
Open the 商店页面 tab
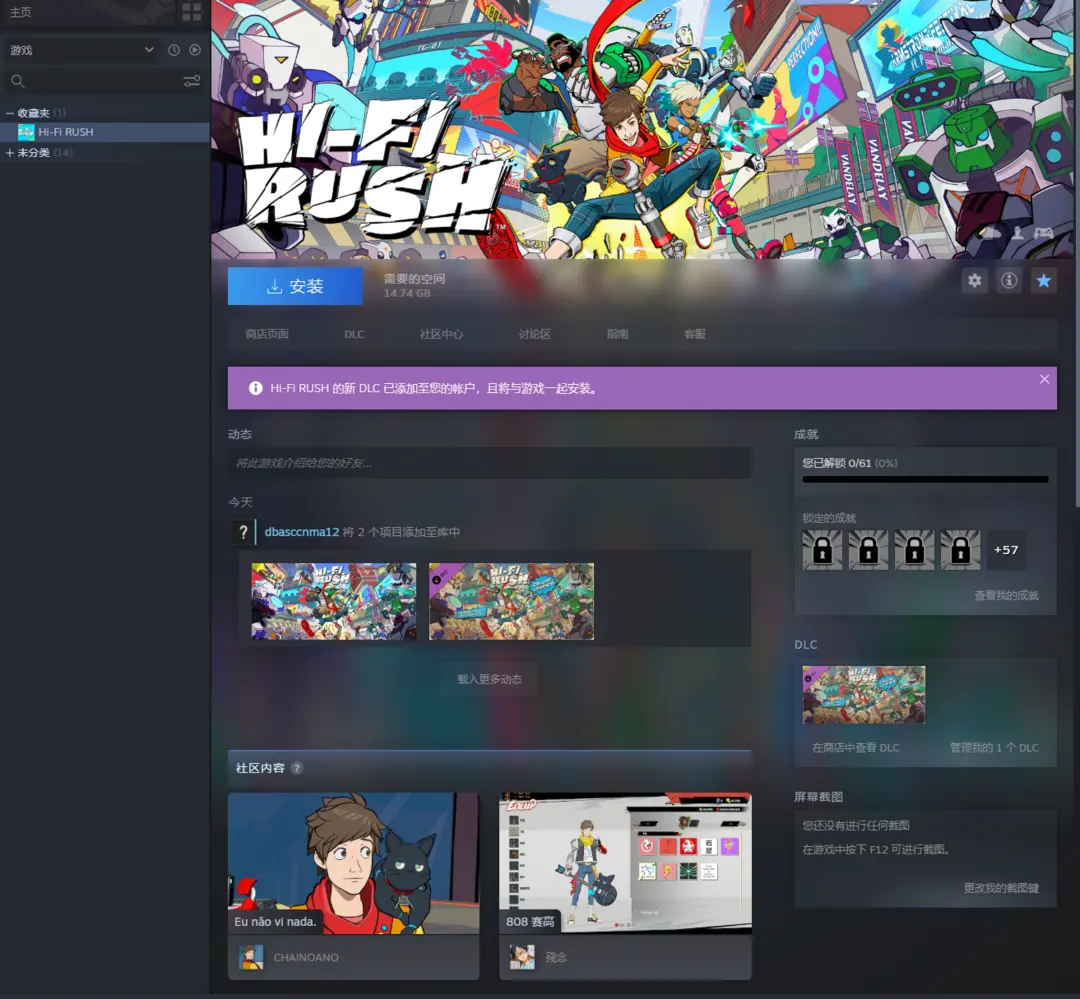267,334
